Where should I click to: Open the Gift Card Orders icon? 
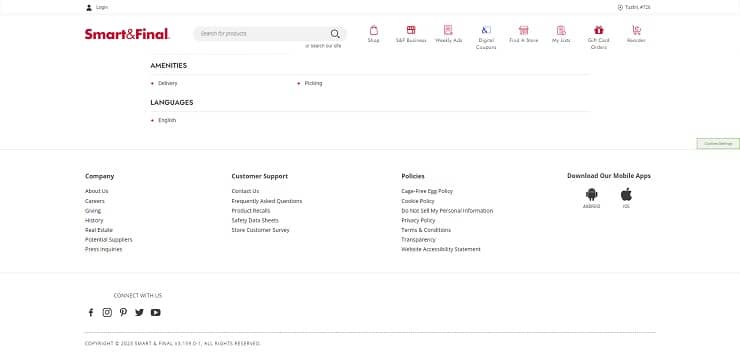(599, 30)
